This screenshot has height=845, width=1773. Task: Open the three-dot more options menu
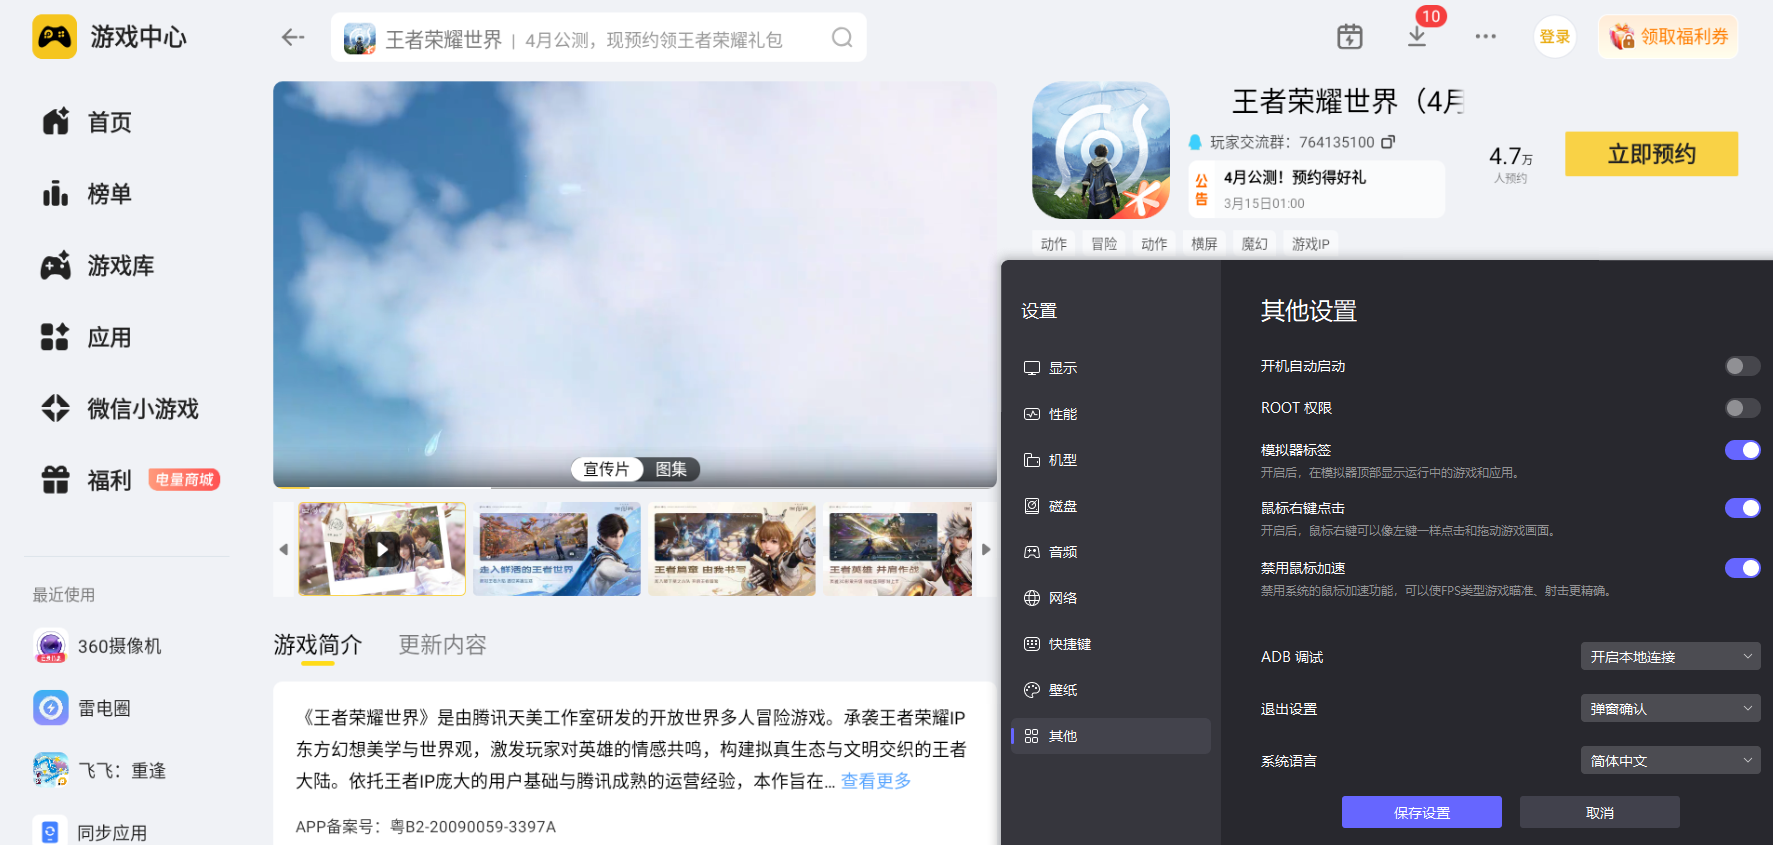pyautogui.click(x=1486, y=37)
